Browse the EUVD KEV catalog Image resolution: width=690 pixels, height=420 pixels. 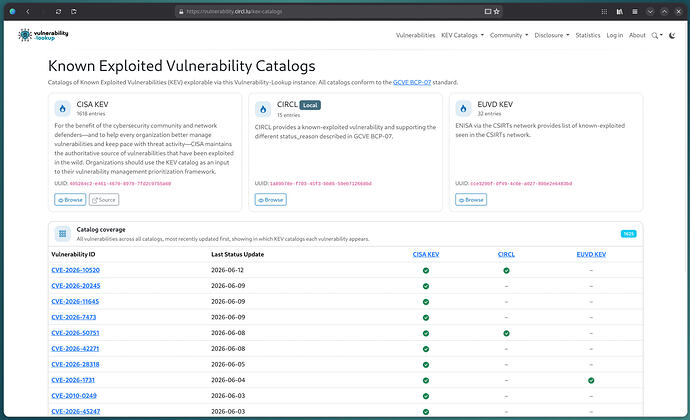(471, 200)
